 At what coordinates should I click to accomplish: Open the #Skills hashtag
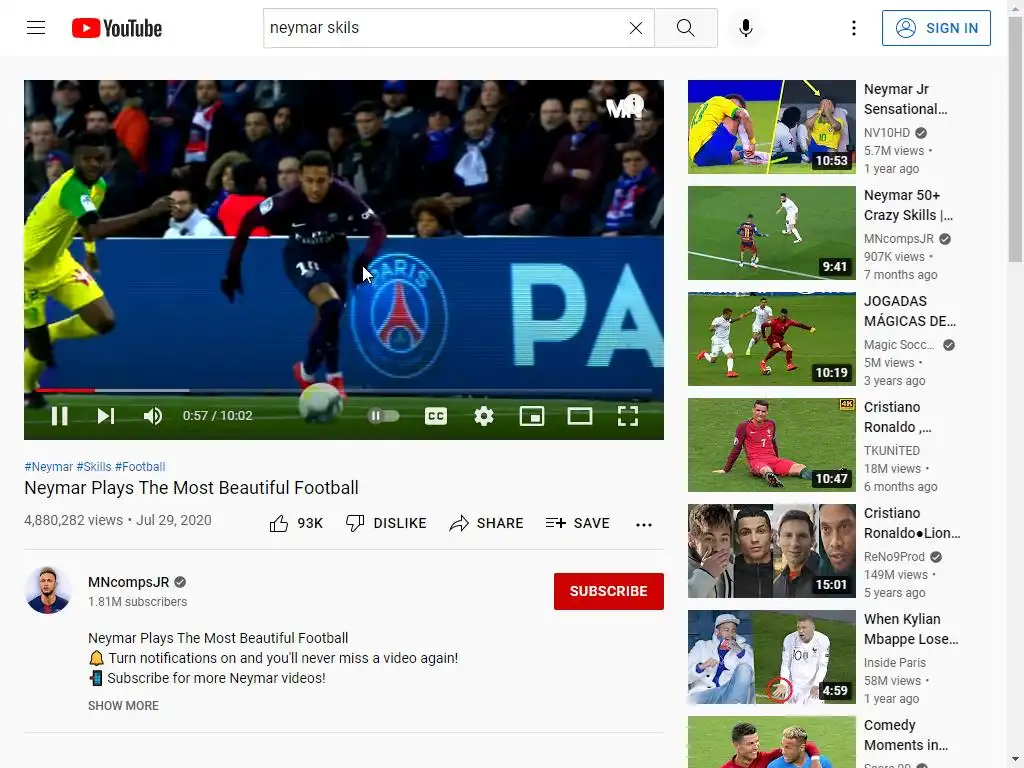[x=94, y=467]
